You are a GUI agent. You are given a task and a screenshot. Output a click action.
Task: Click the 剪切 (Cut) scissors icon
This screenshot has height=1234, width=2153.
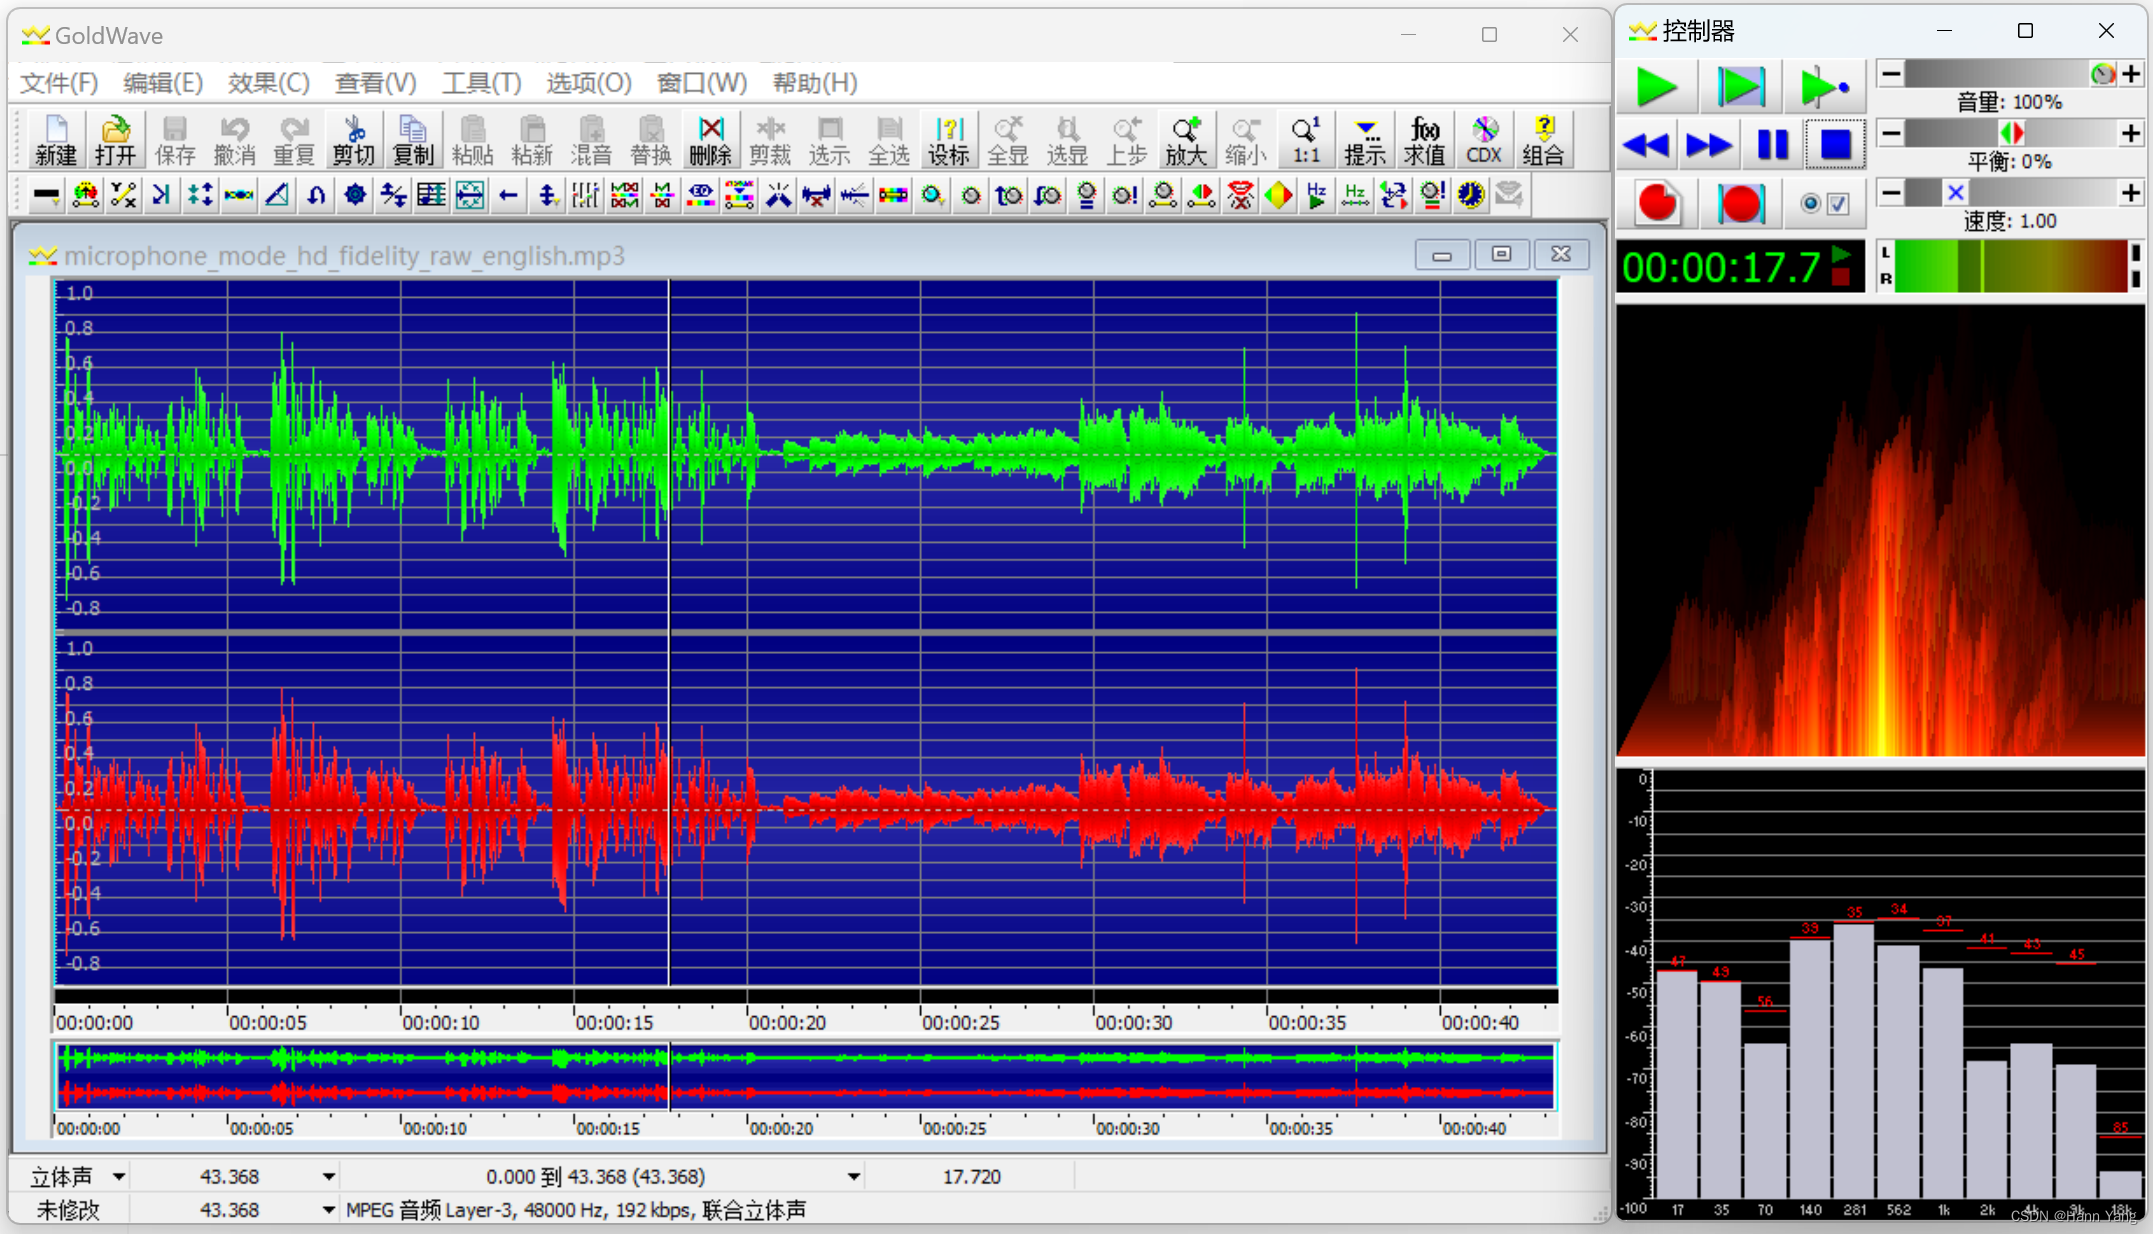(x=353, y=140)
